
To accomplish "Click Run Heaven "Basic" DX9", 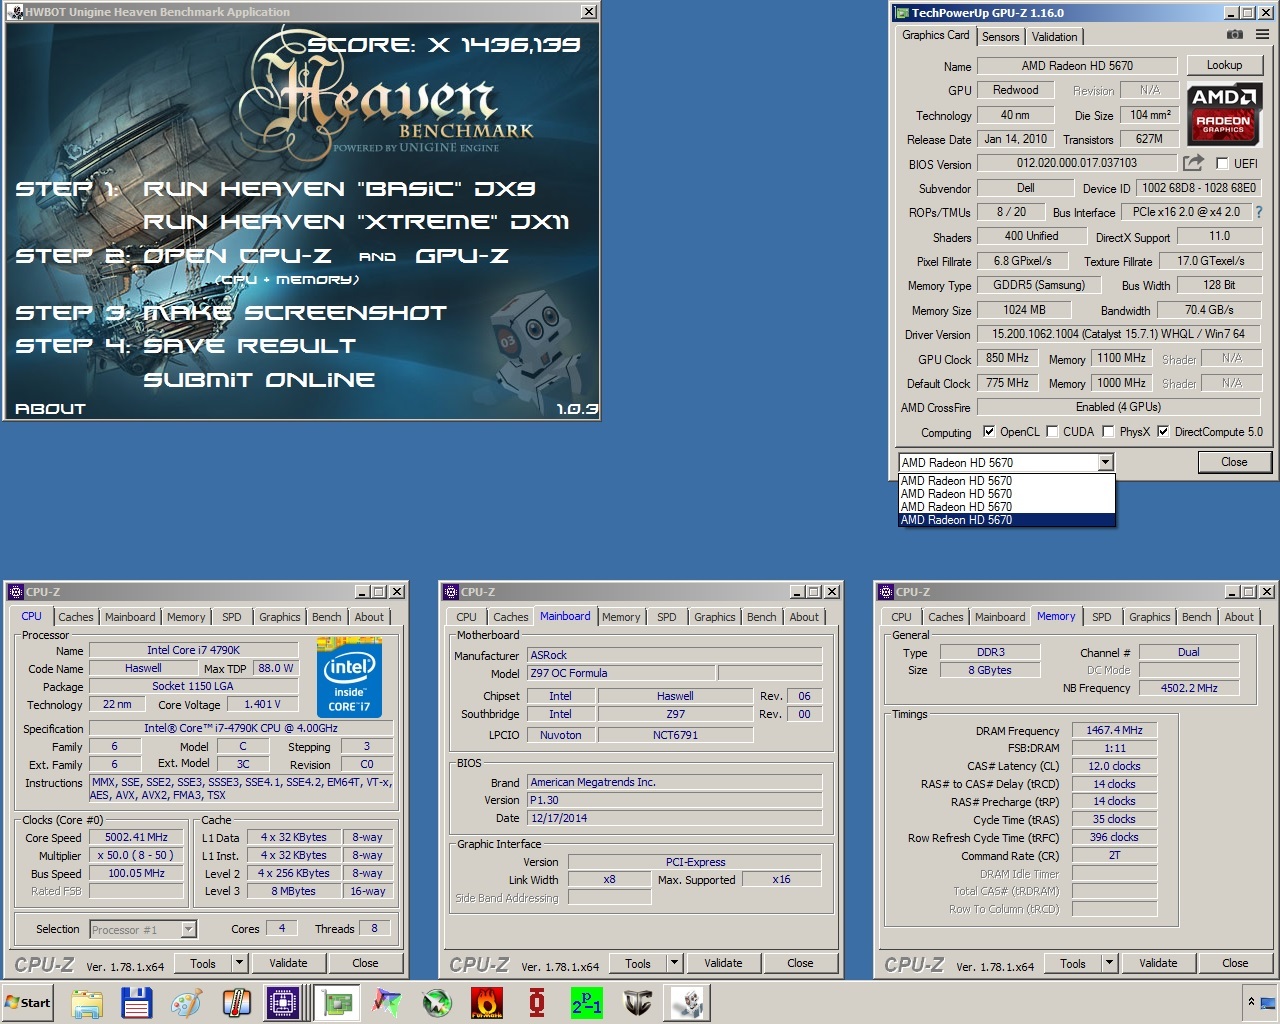I will [x=340, y=189].
